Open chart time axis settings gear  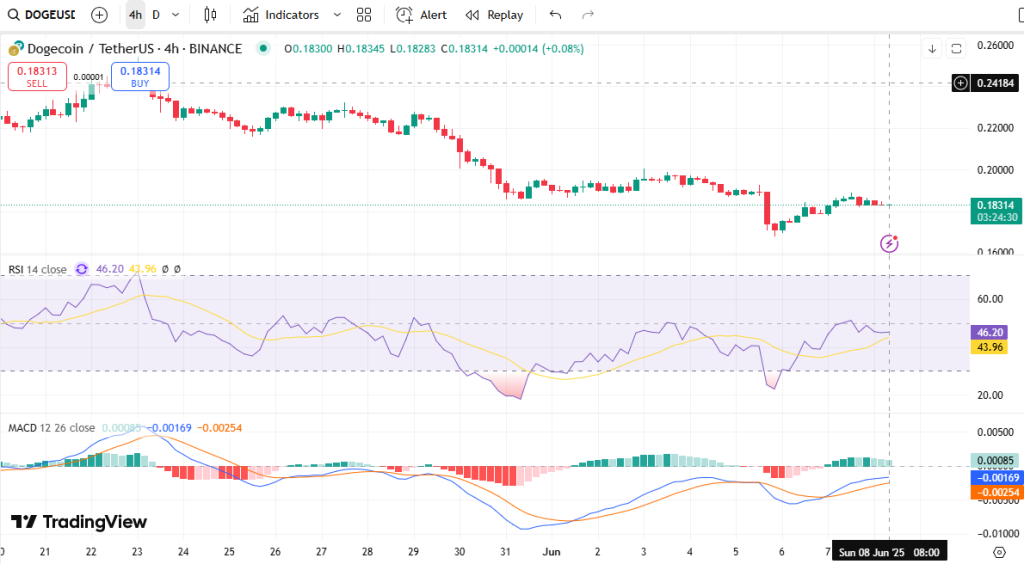tap(999, 552)
